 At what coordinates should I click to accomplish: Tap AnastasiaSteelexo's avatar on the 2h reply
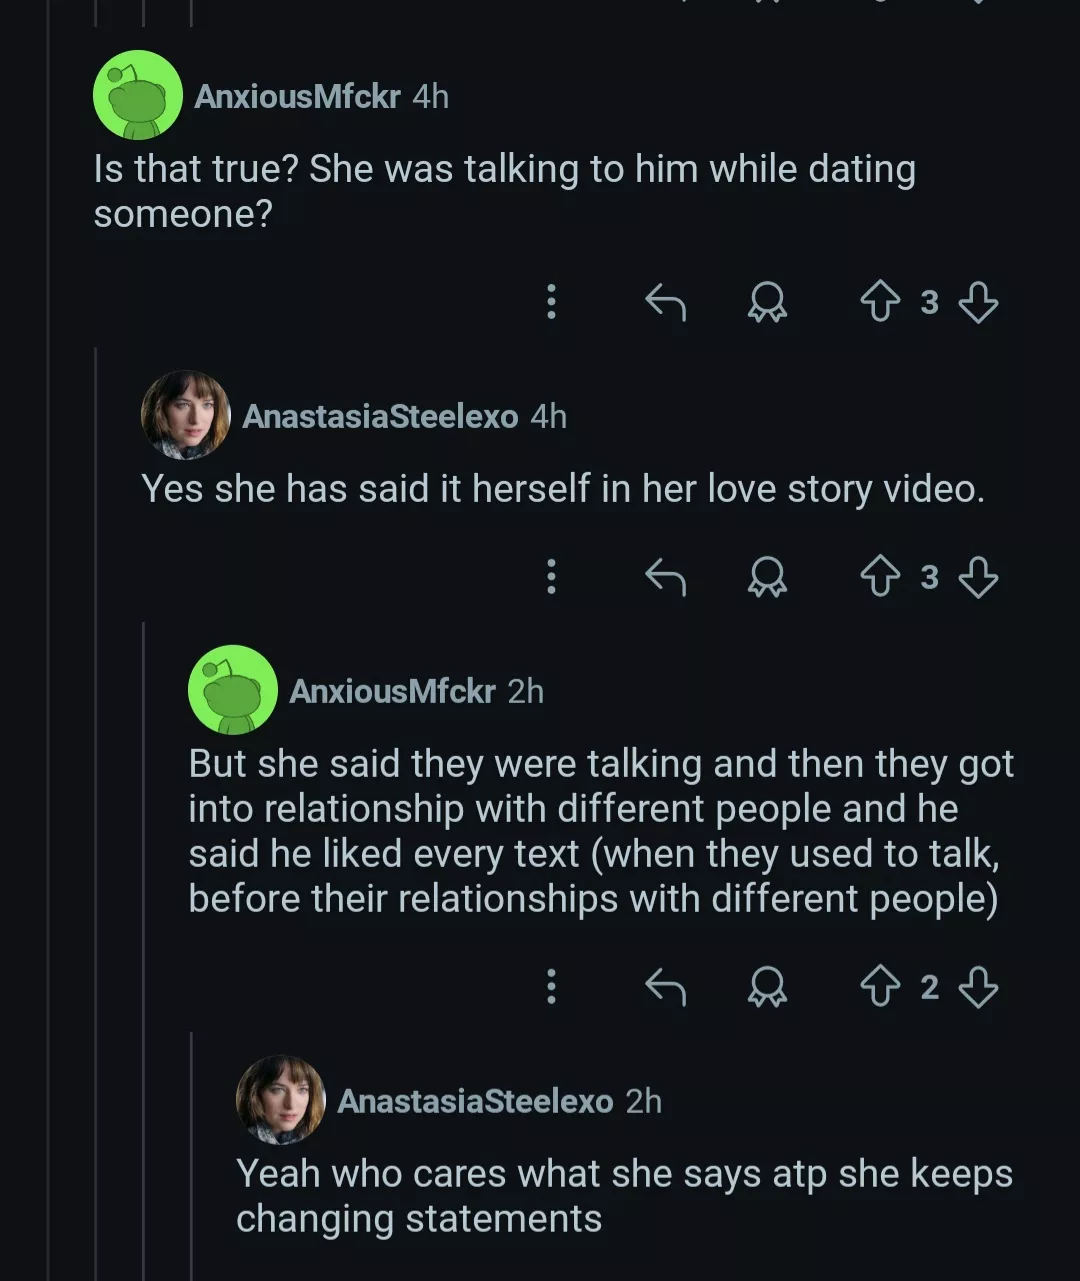point(281,1100)
